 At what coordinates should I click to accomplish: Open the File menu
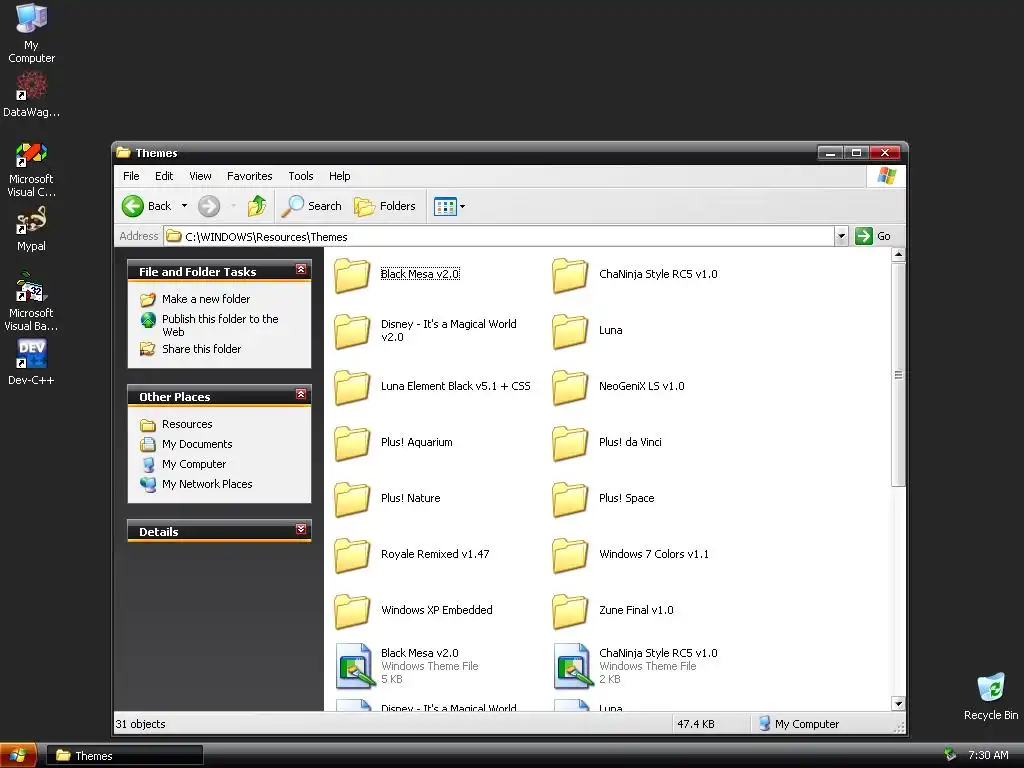[x=131, y=176]
